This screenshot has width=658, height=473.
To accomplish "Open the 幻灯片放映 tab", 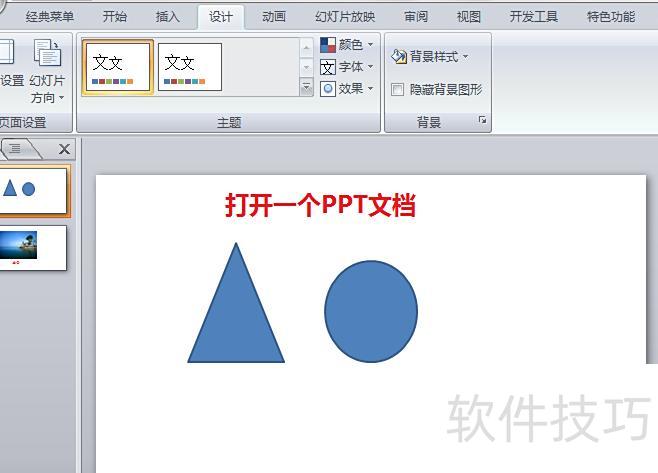I will (x=345, y=17).
